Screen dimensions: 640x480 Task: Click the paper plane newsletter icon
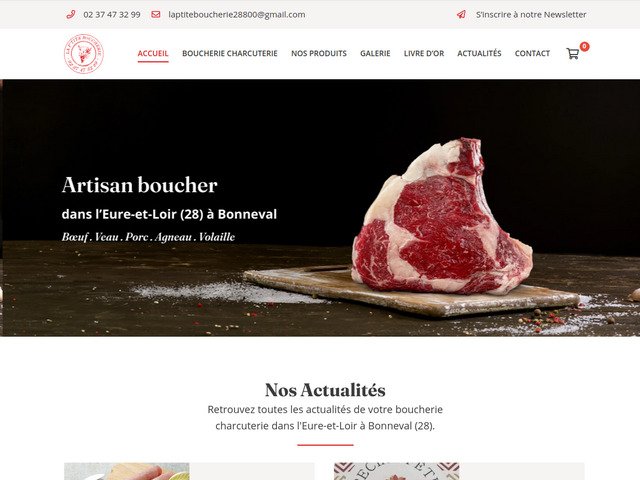[x=461, y=15]
